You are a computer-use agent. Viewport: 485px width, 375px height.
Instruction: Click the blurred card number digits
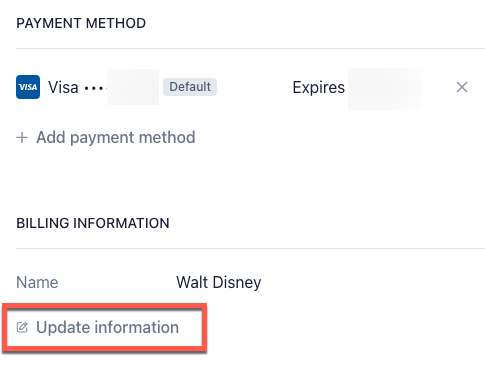pos(133,87)
